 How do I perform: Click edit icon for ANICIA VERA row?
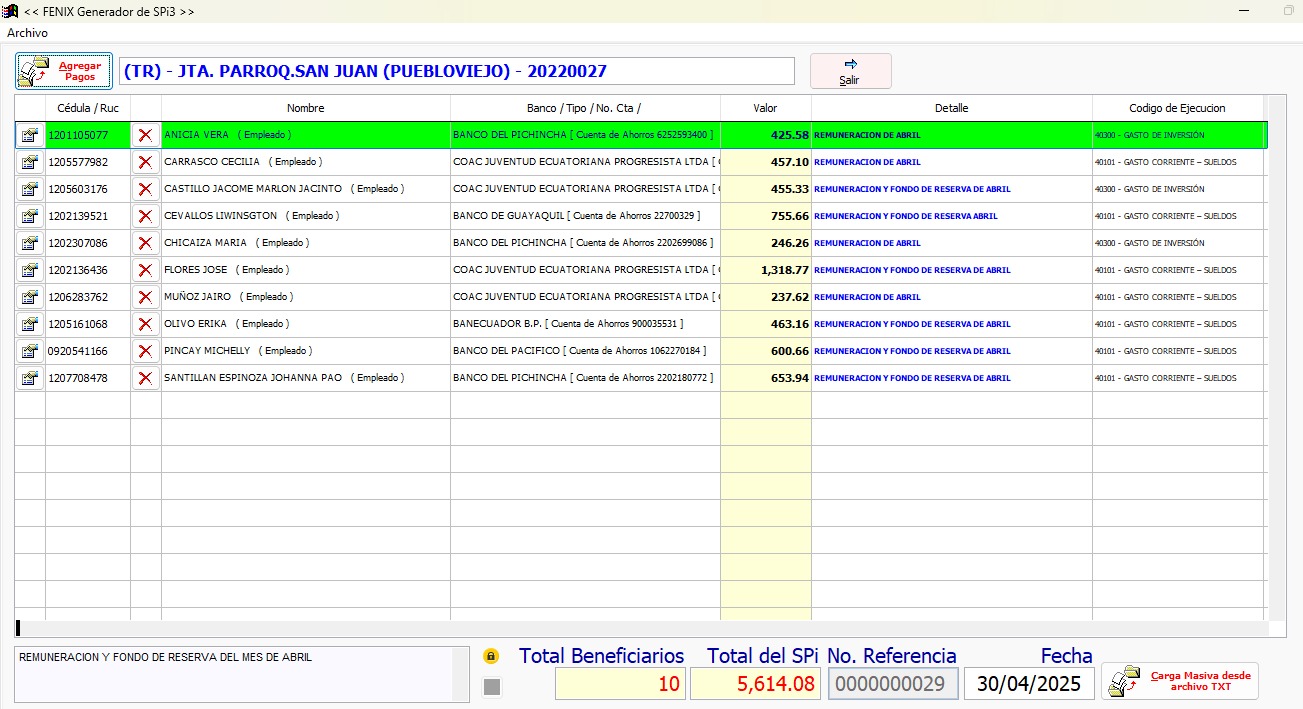(x=30, y=135)
